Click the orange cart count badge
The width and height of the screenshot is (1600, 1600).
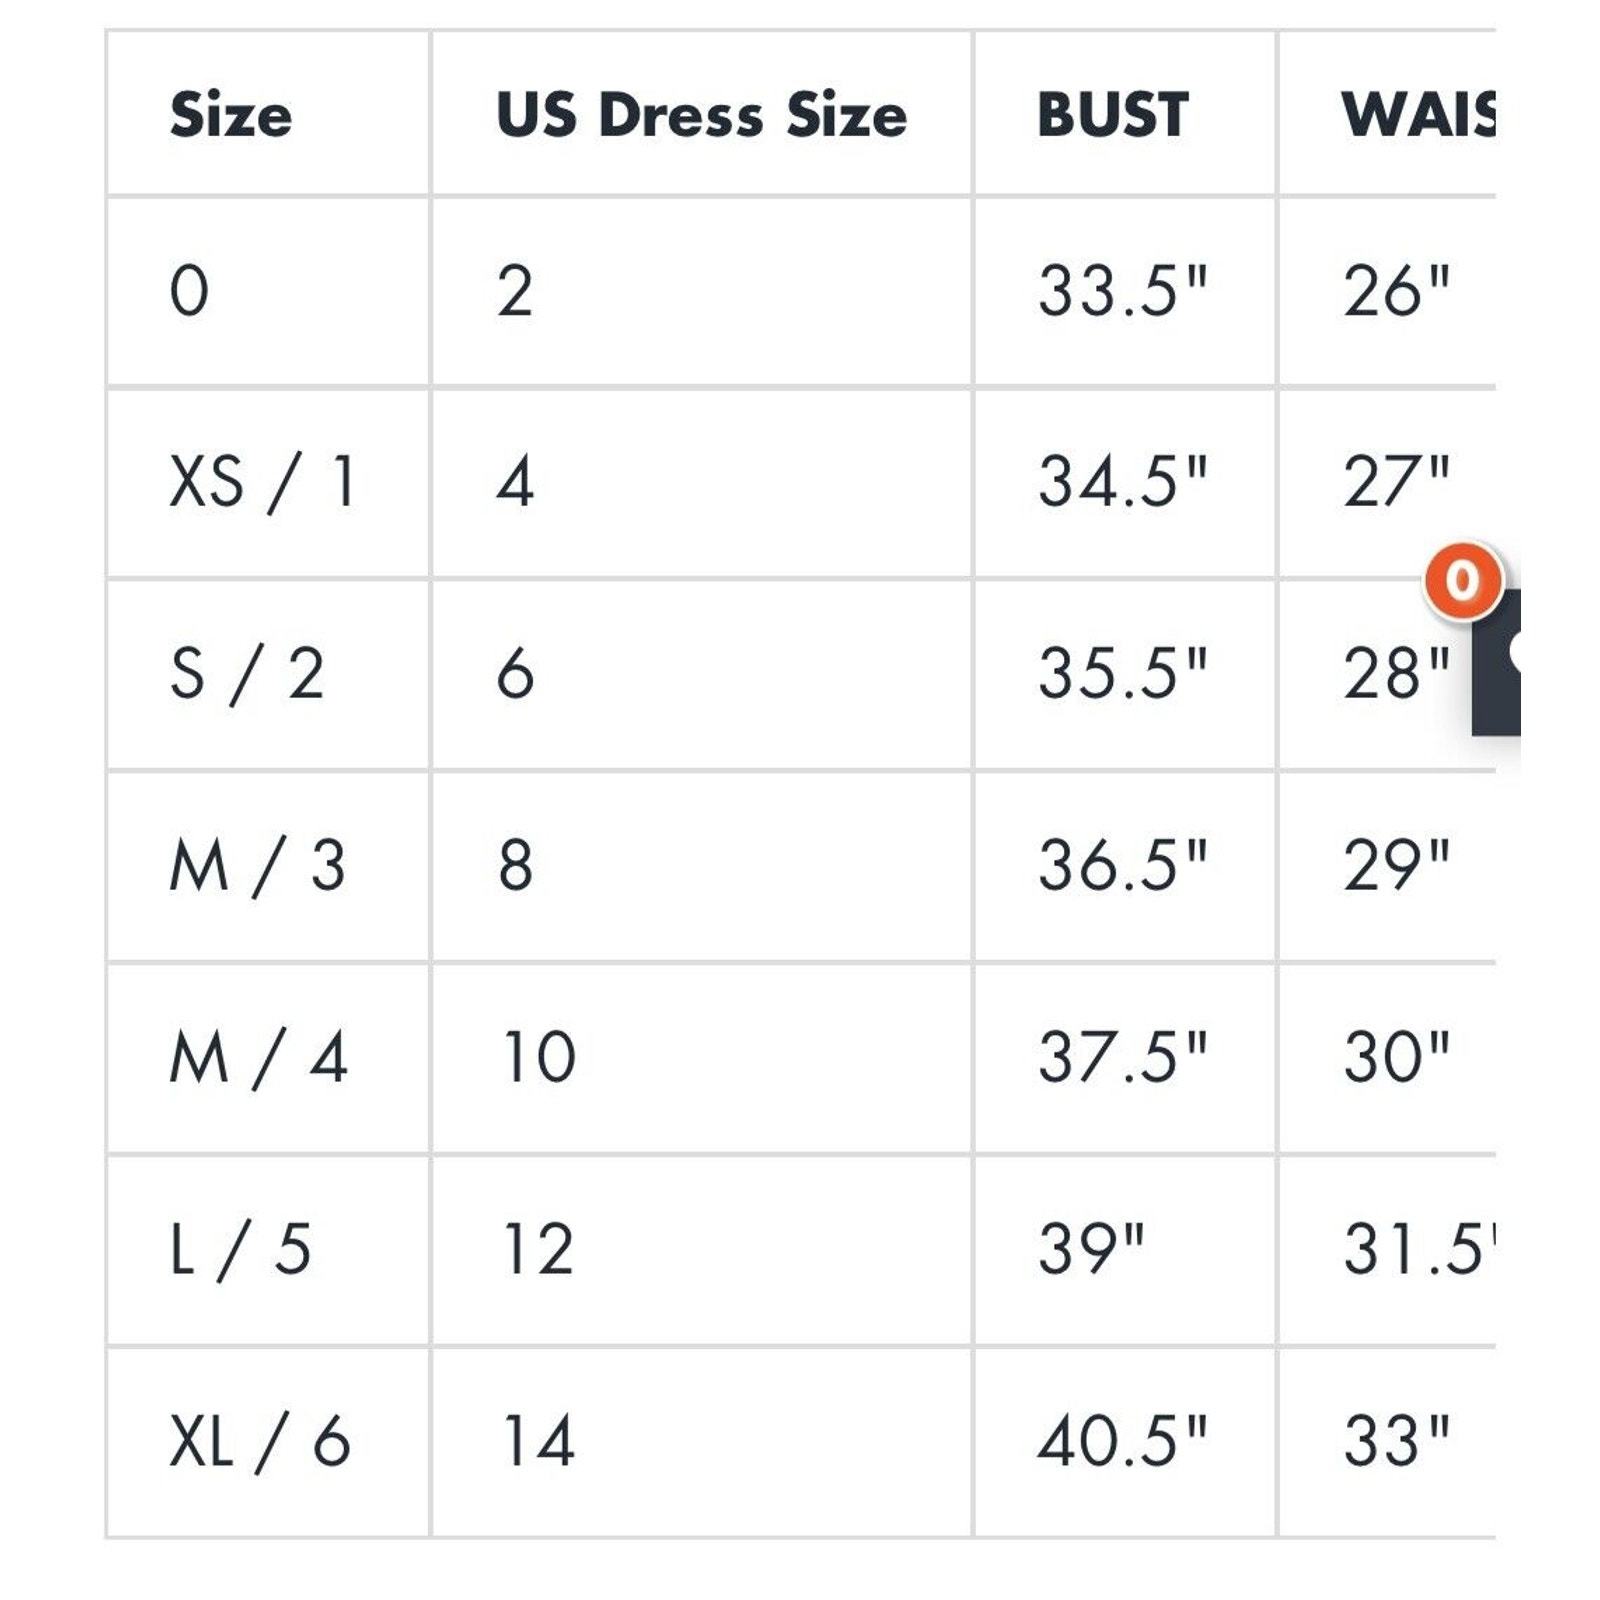(1462, 580)
